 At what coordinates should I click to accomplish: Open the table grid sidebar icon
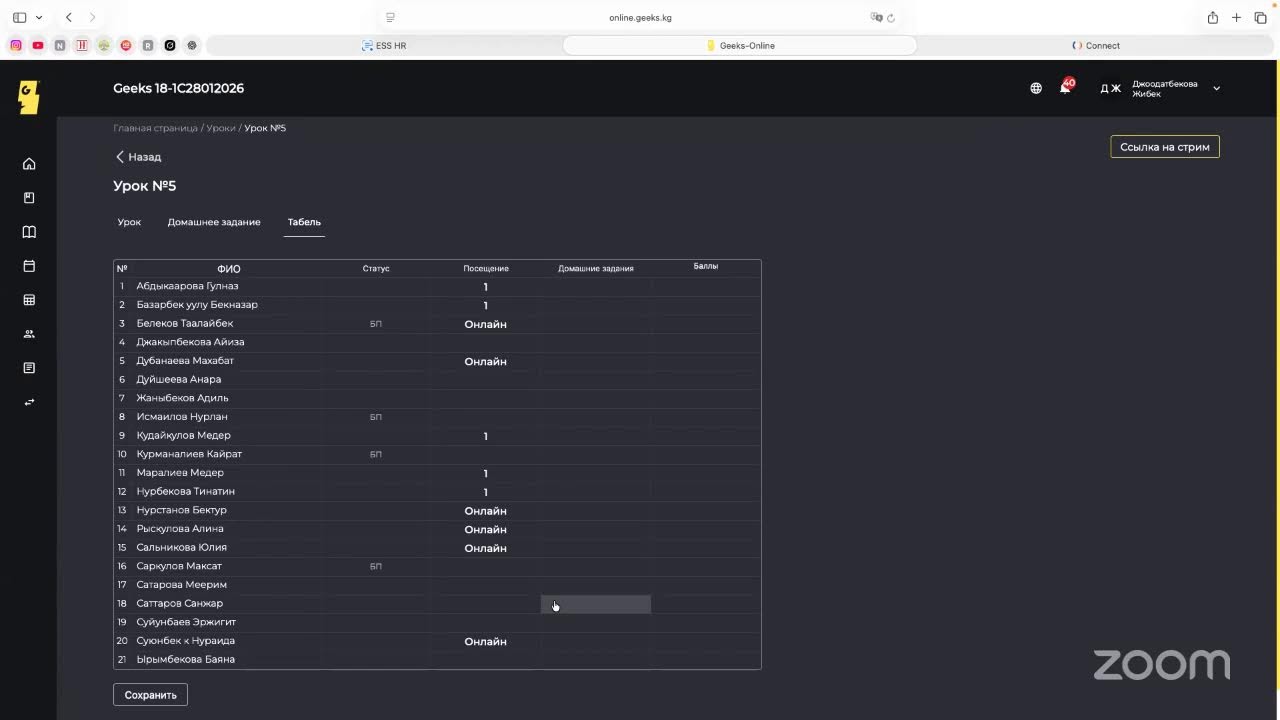29,300
